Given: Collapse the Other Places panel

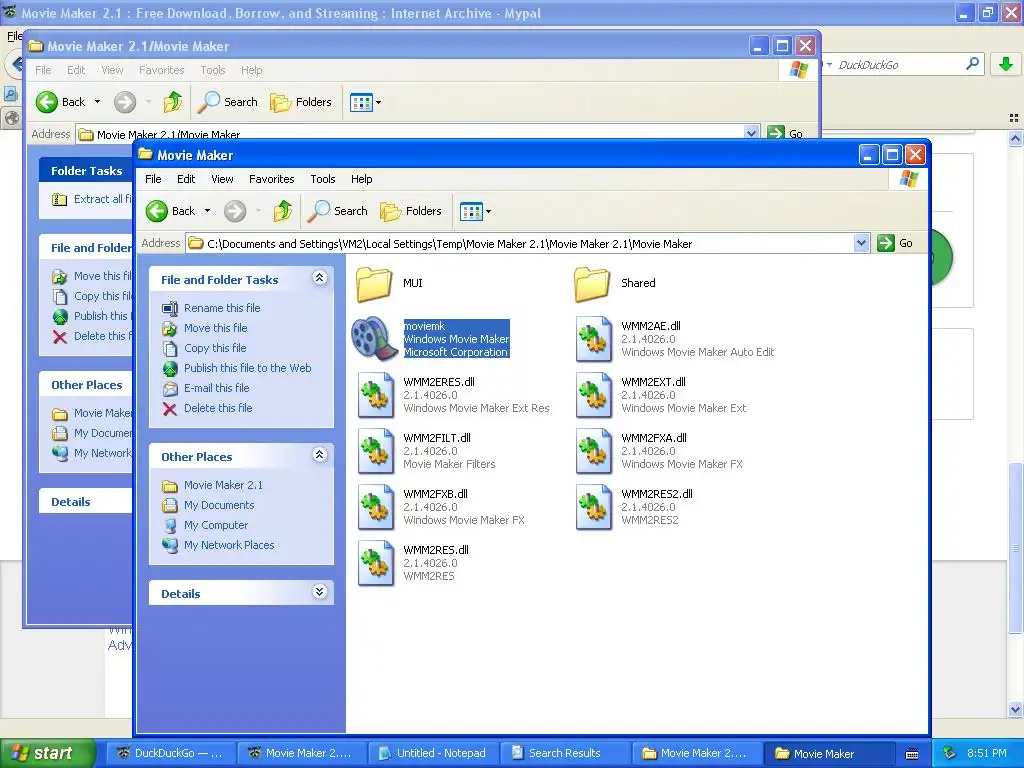Looking at the screenshot, I should [319, 455].
